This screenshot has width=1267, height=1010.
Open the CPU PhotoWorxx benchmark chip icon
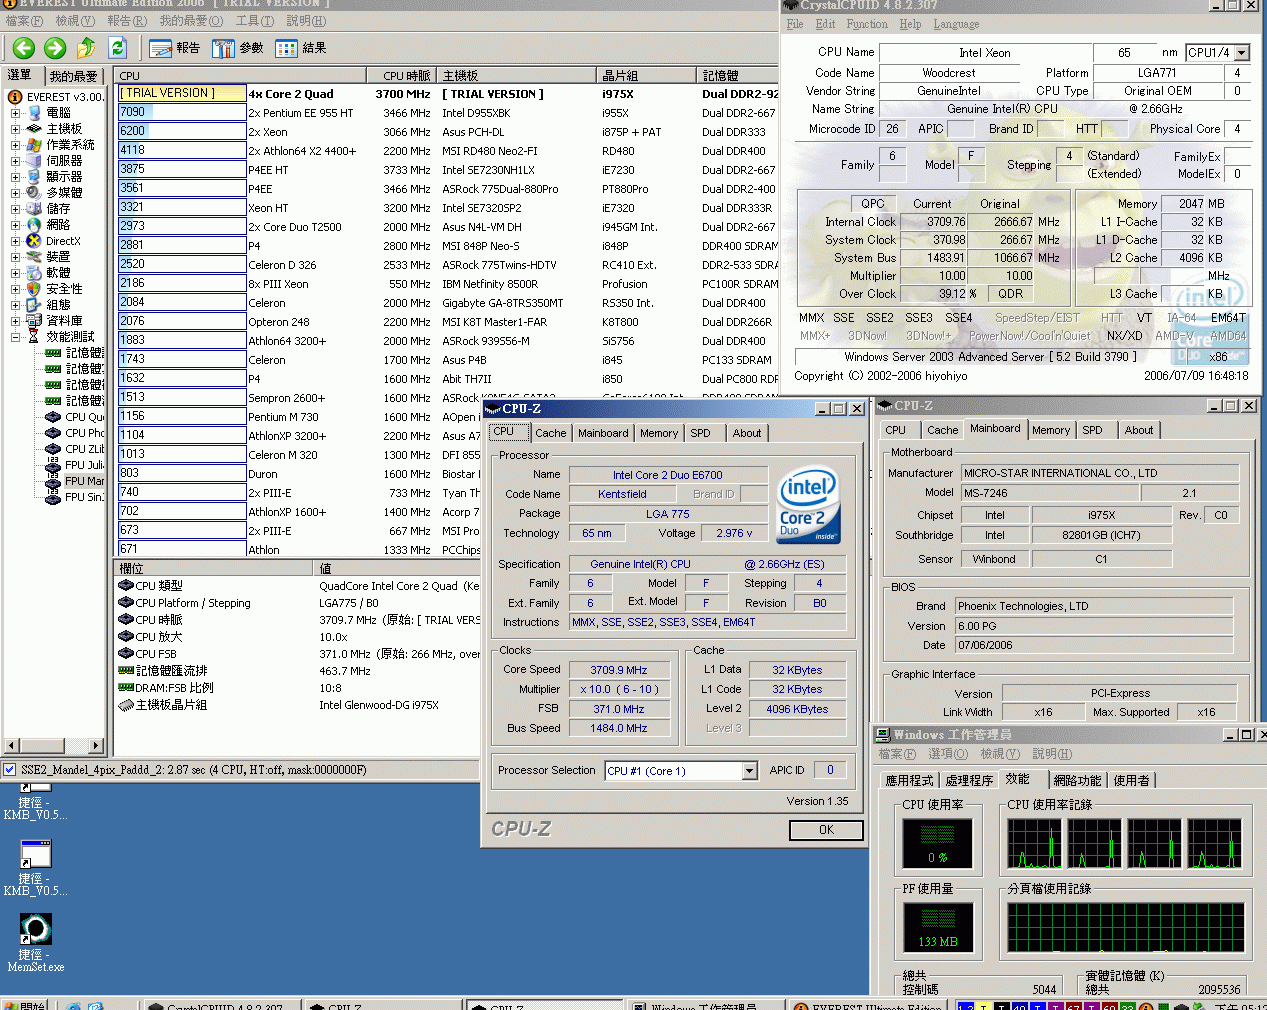(x=54, y=433)
